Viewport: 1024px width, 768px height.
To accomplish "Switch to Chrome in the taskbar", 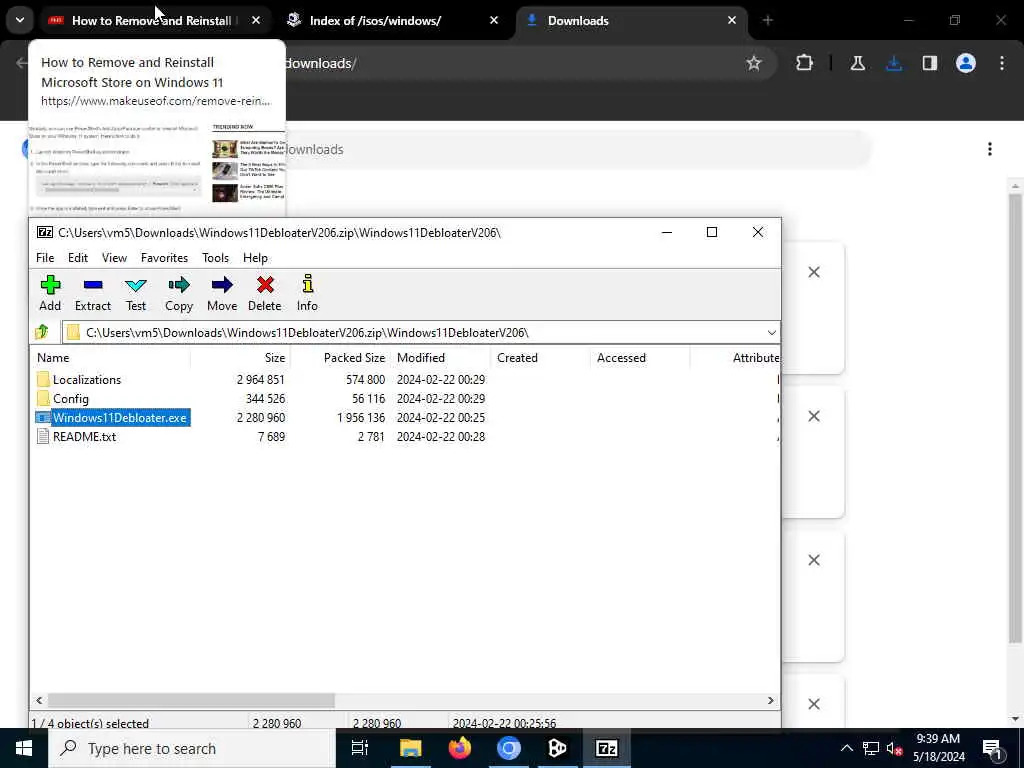I will pyautogui.click(x=509, y=748).
